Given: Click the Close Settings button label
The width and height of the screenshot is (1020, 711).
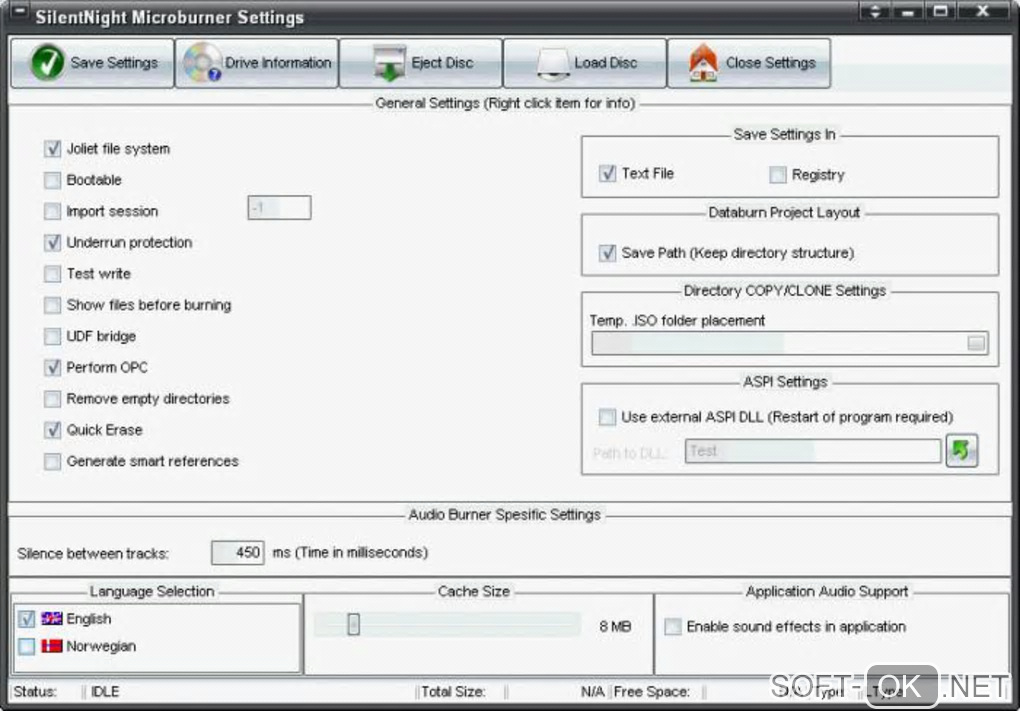Looking at the screenshot, I should point(770,62).
